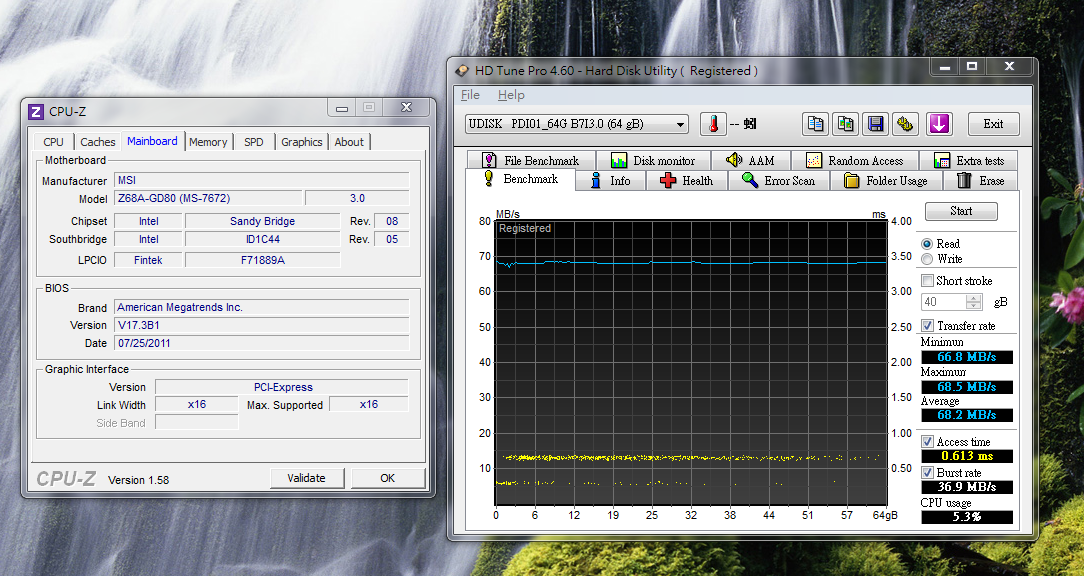Screen dimensions: 1084x576
Task: Open the File Benchmark tab
Action: coord(531,160)
